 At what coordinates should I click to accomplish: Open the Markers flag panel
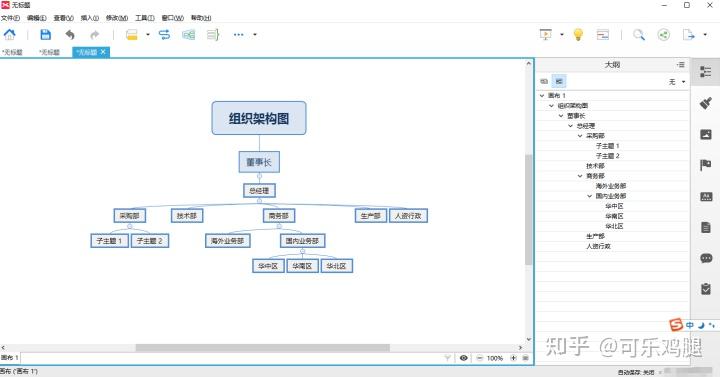click(706, 165)
